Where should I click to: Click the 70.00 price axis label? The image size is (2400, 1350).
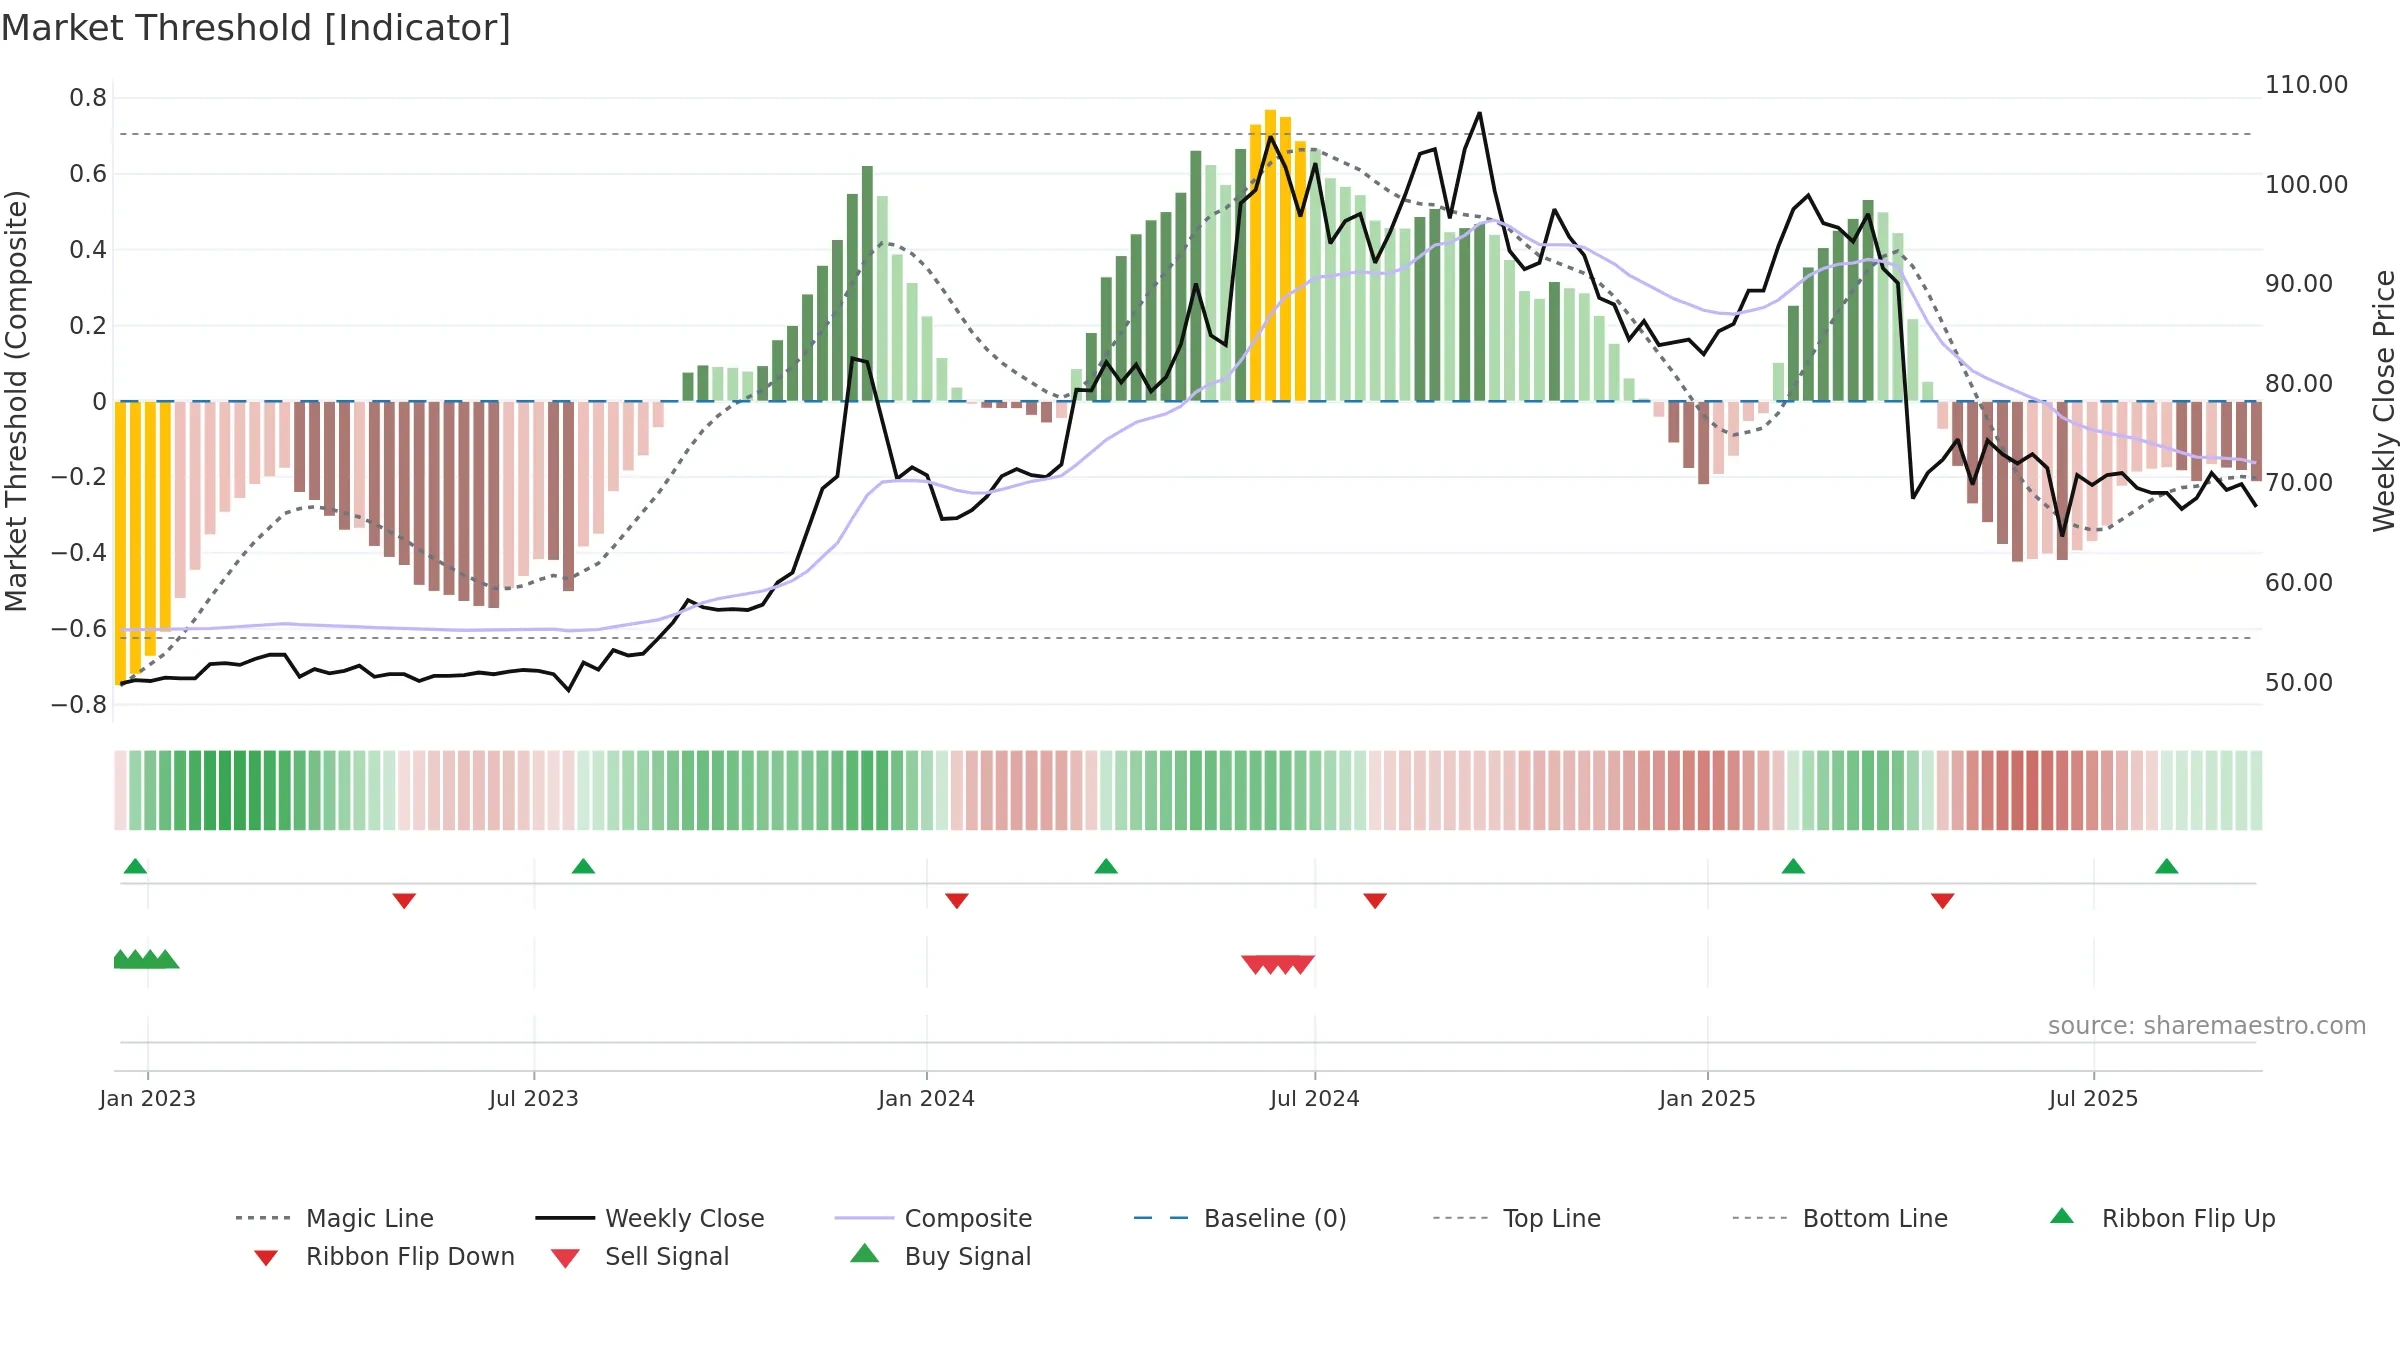click(2298, 483)
